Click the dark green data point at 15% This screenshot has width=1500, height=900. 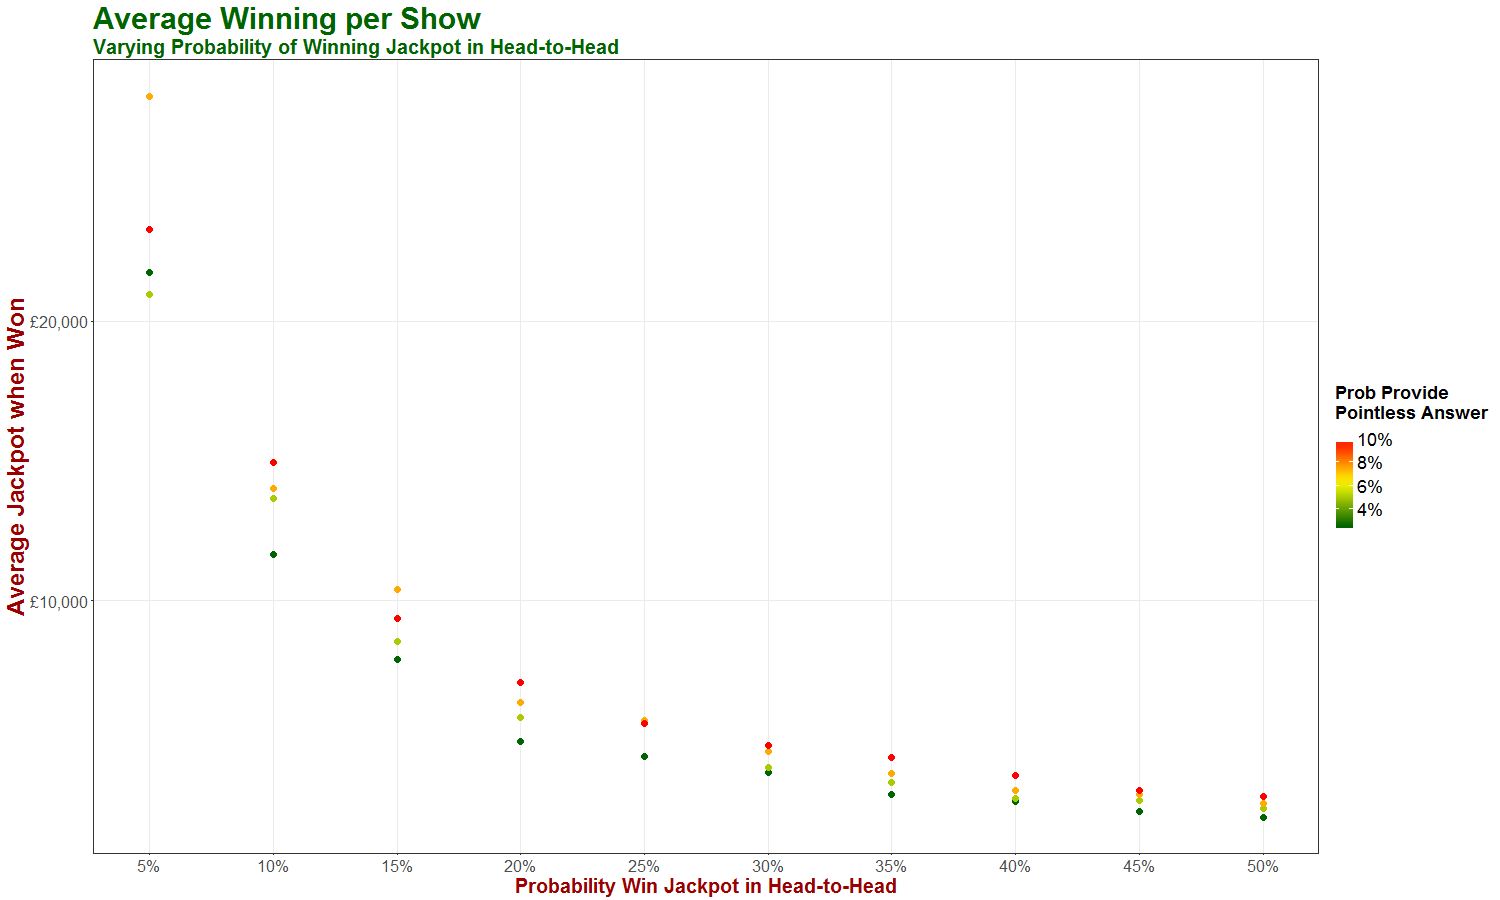pos(397,660)
